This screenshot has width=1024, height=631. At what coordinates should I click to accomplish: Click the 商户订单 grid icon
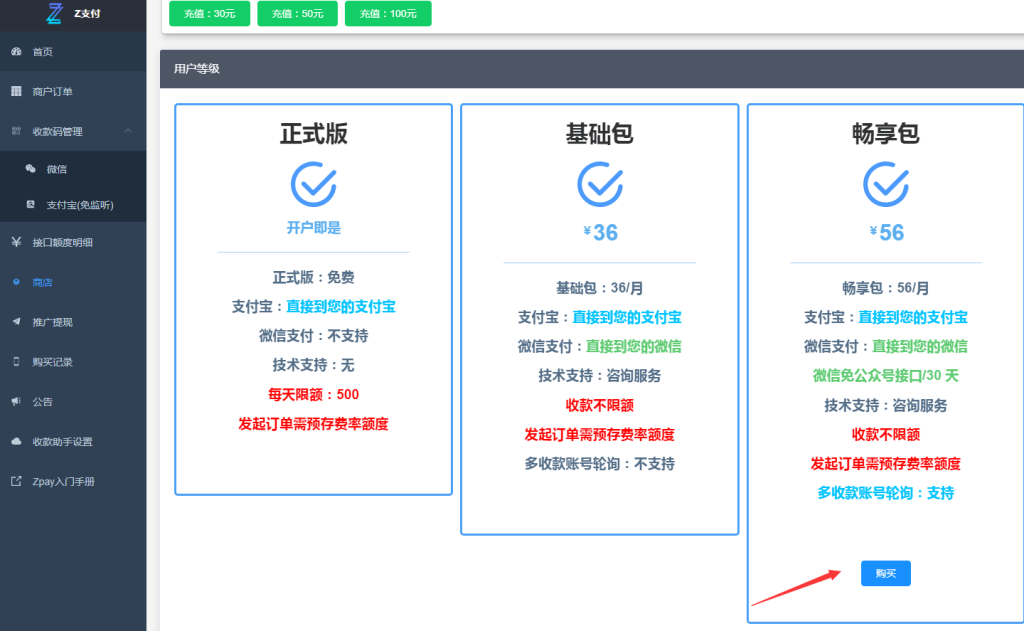pyautogui.click(x=14, y=91)
